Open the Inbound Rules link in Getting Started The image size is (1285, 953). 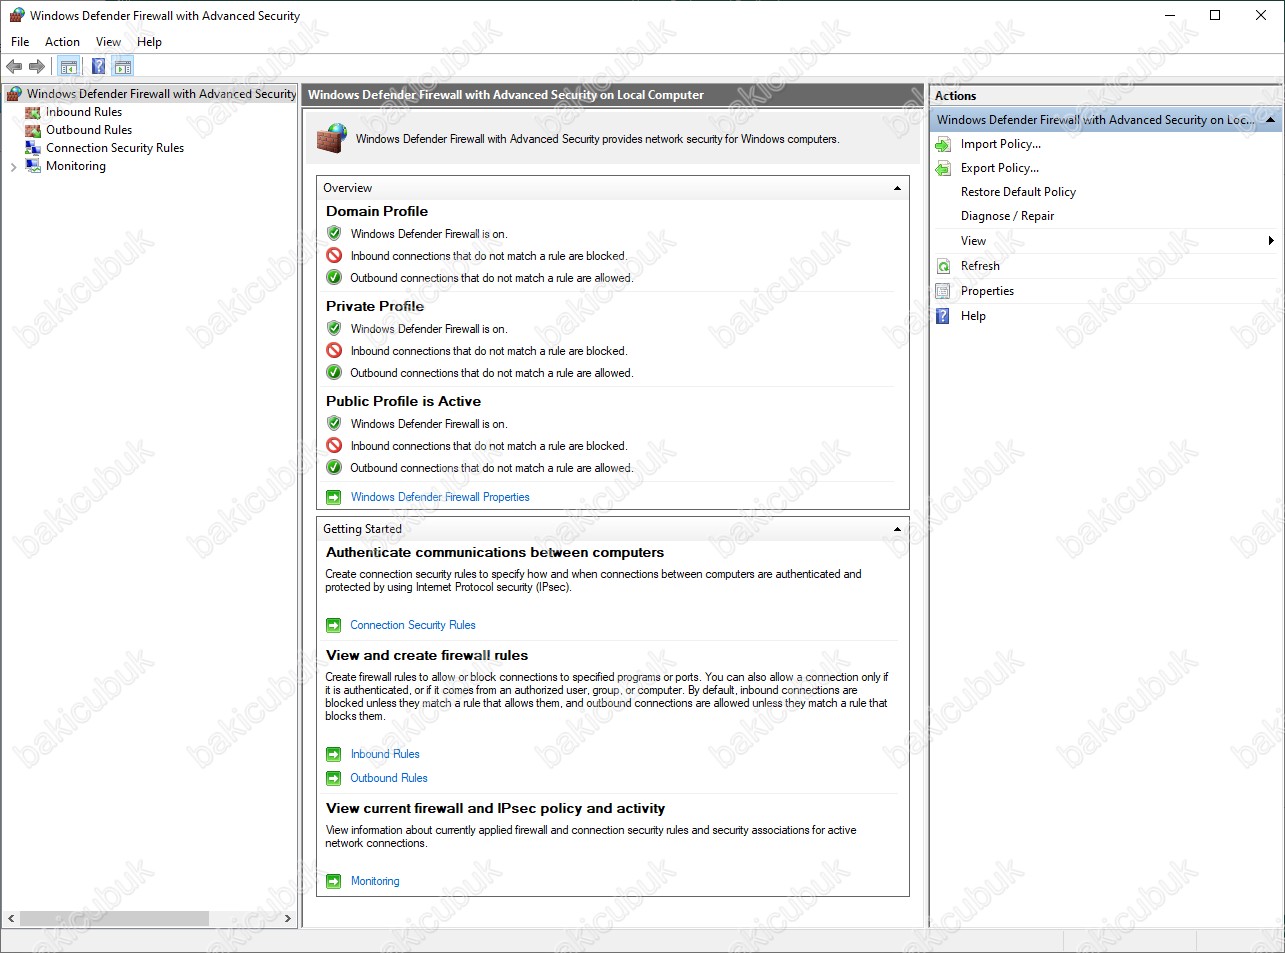(385, 754)
